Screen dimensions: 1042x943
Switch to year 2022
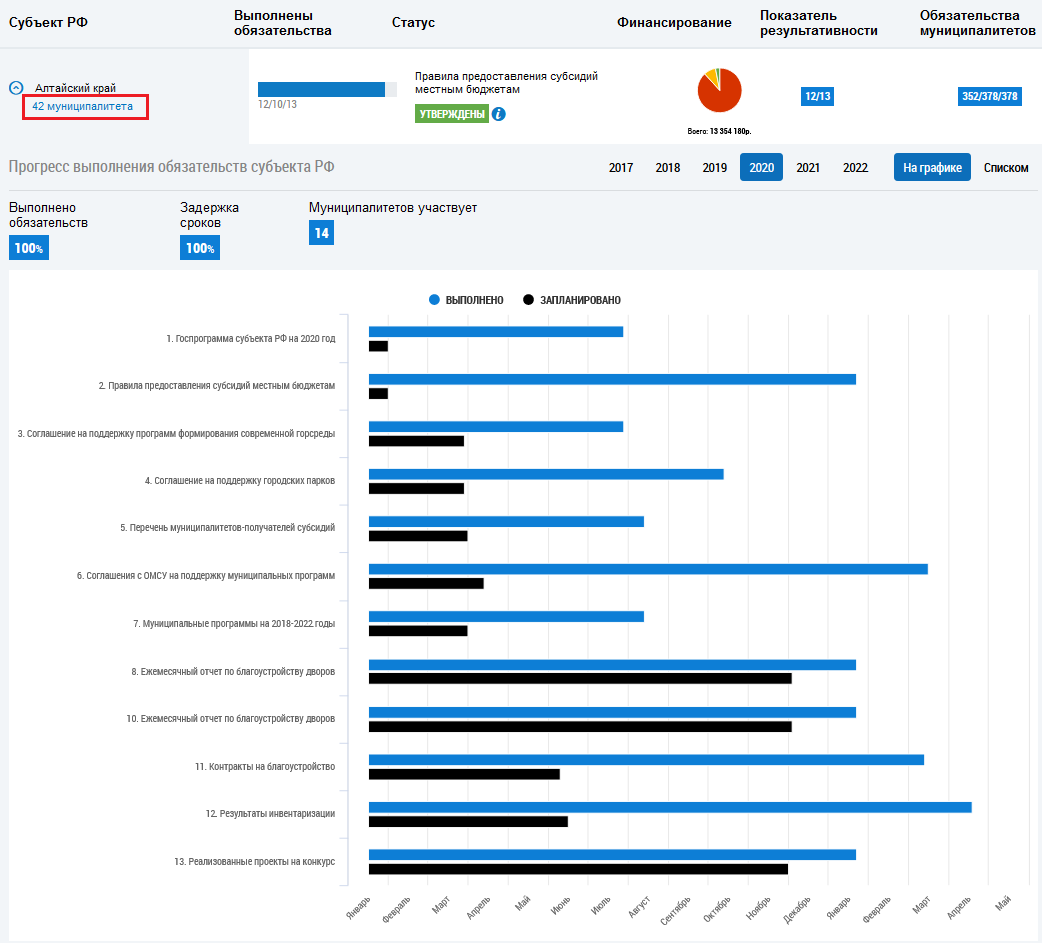pyautogui.click(x=855, y=168)
